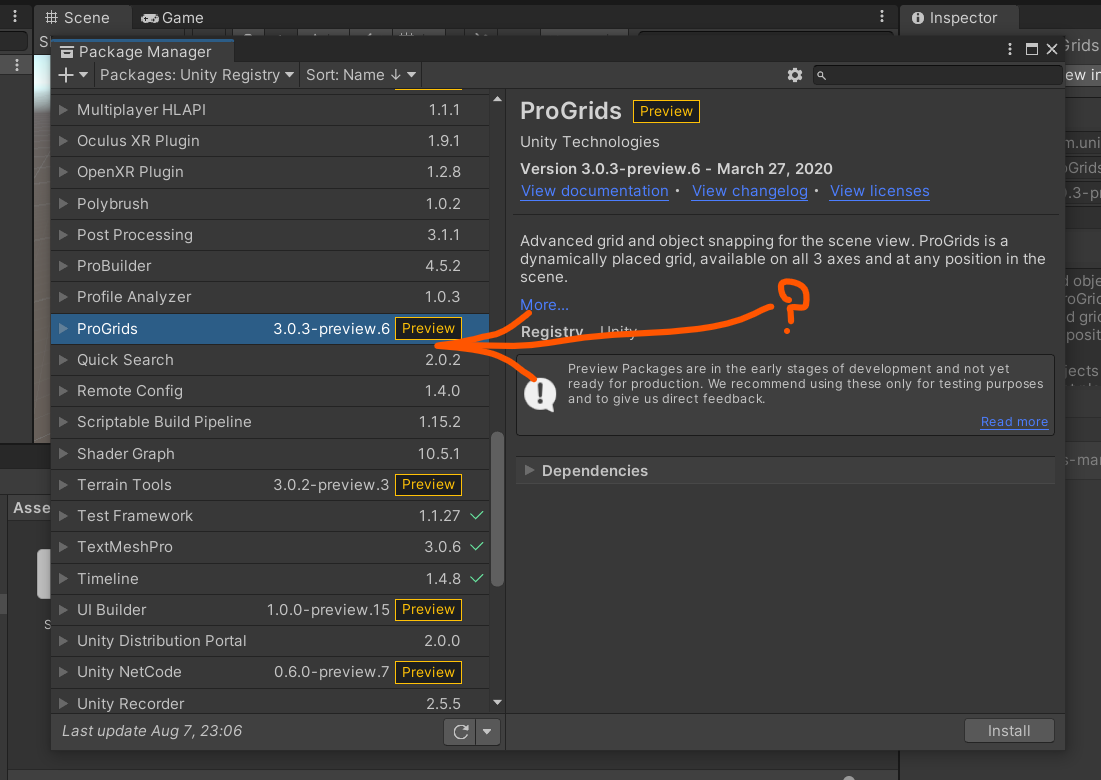Select the ProBuilder package

(x=270, y=266)
